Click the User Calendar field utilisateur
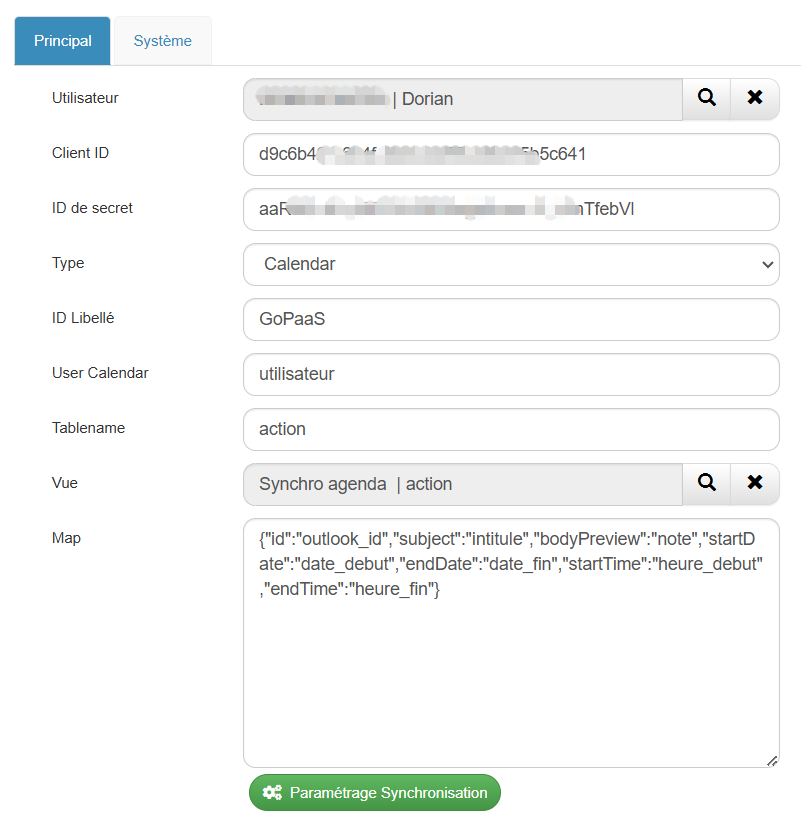 511,374
